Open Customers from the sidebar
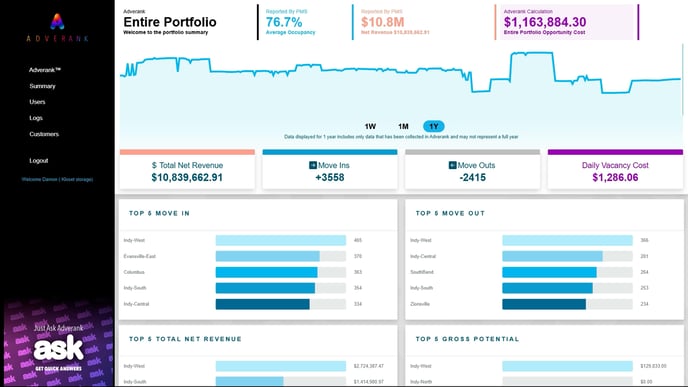The width and height of the screenshot is (688, 387). (44, 134)
